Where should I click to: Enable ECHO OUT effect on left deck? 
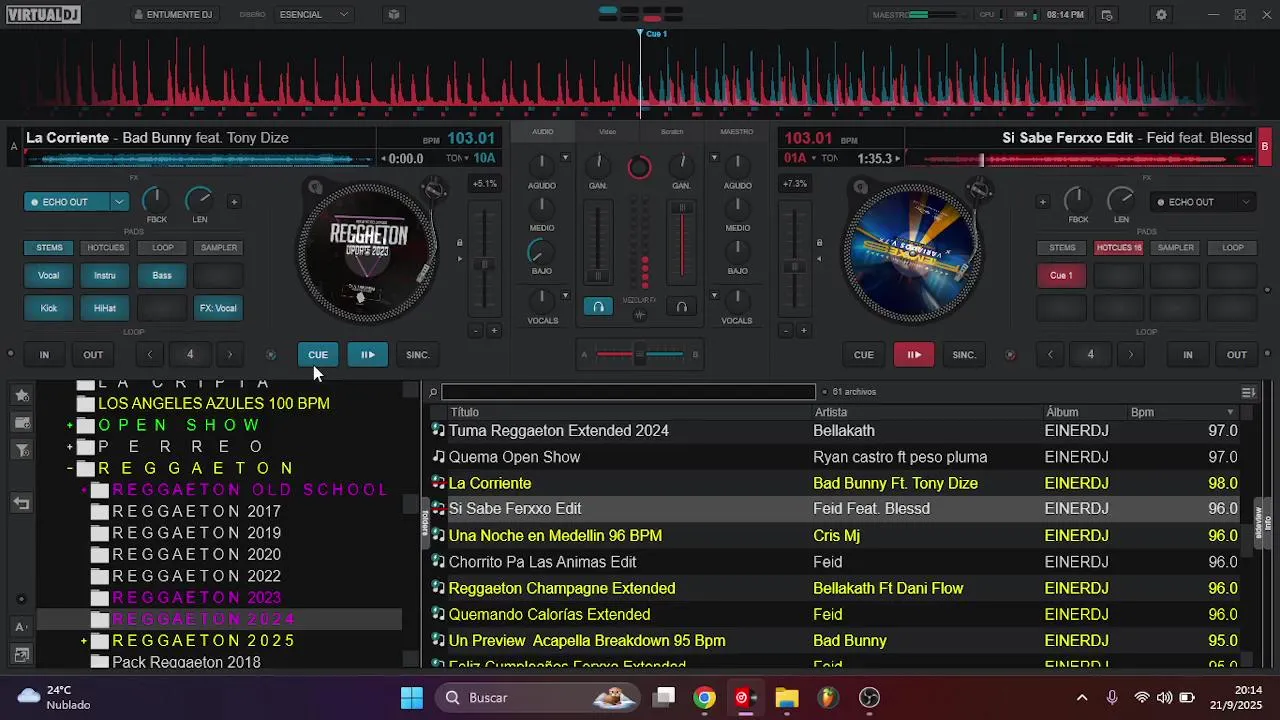pos(66,202)
